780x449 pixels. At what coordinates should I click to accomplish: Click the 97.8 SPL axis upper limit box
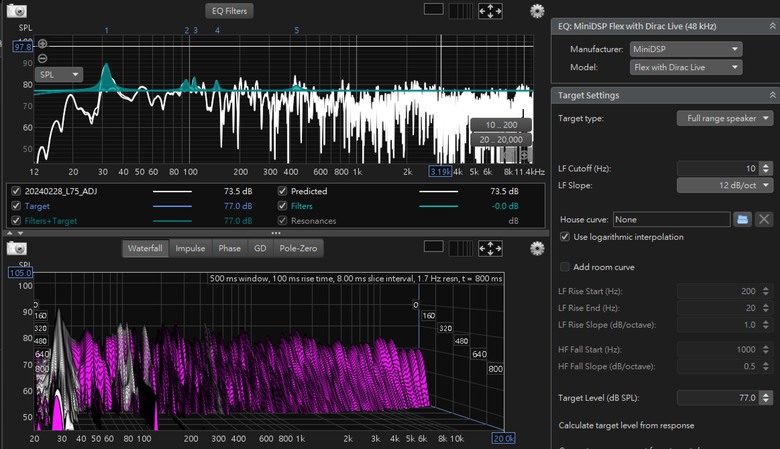pos(22,47)
